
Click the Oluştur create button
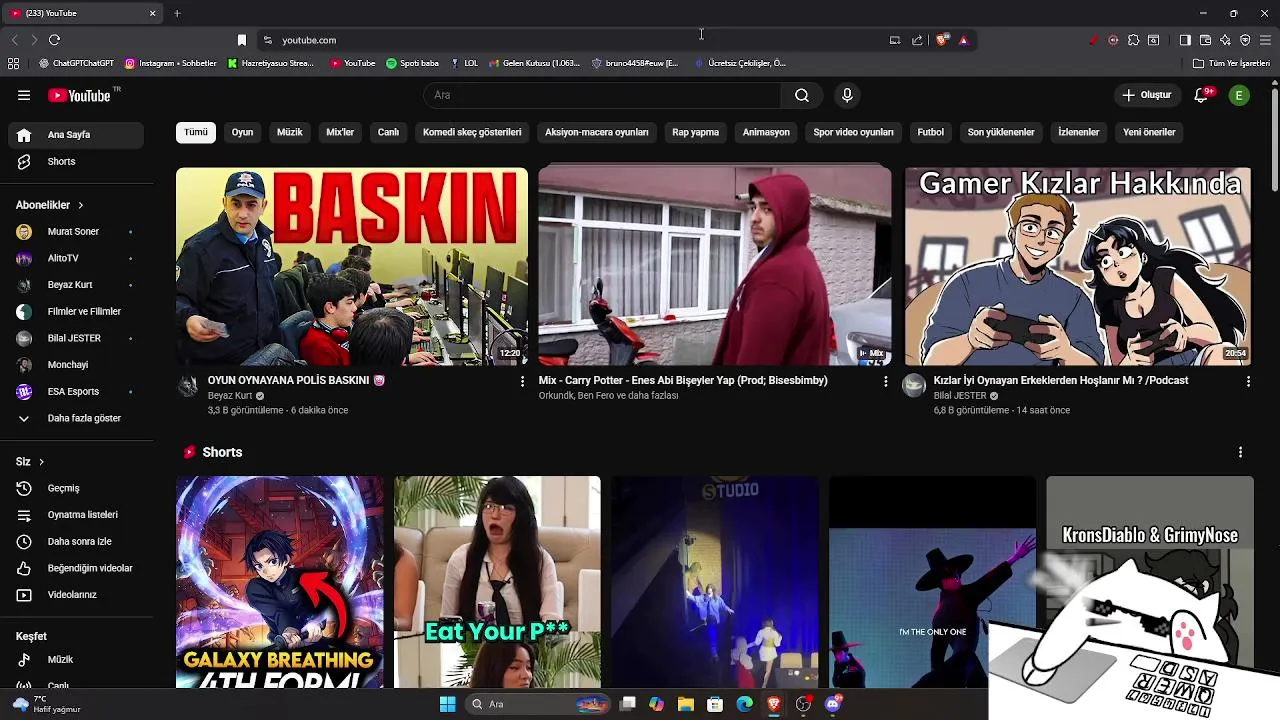(x=1147, y=95)
